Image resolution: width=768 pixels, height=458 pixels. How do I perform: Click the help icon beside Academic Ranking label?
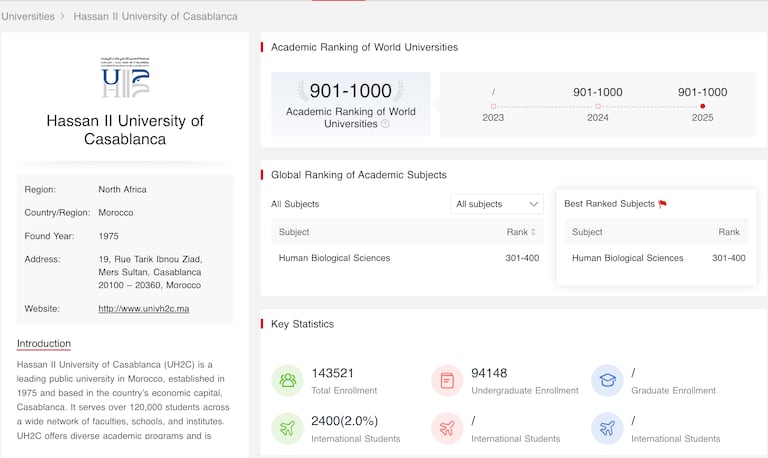[385, 124]
